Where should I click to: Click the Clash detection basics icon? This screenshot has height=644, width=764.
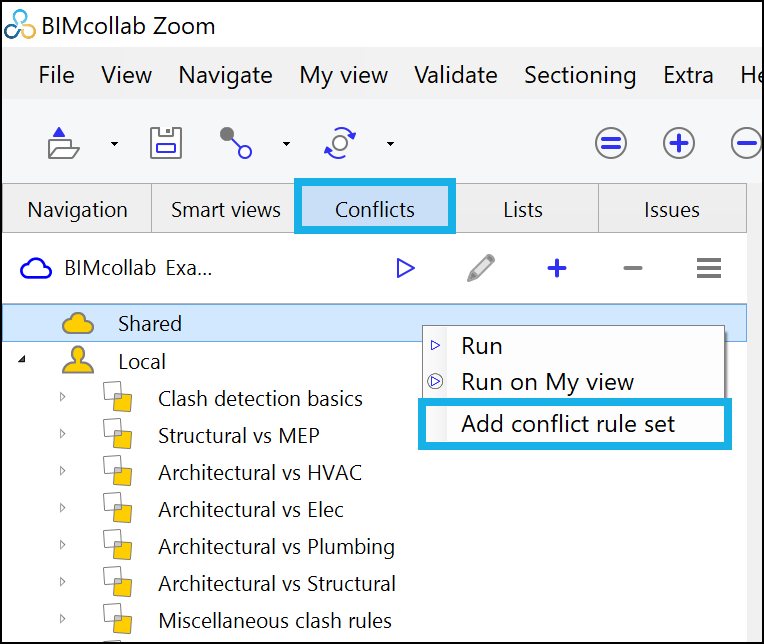117,397
